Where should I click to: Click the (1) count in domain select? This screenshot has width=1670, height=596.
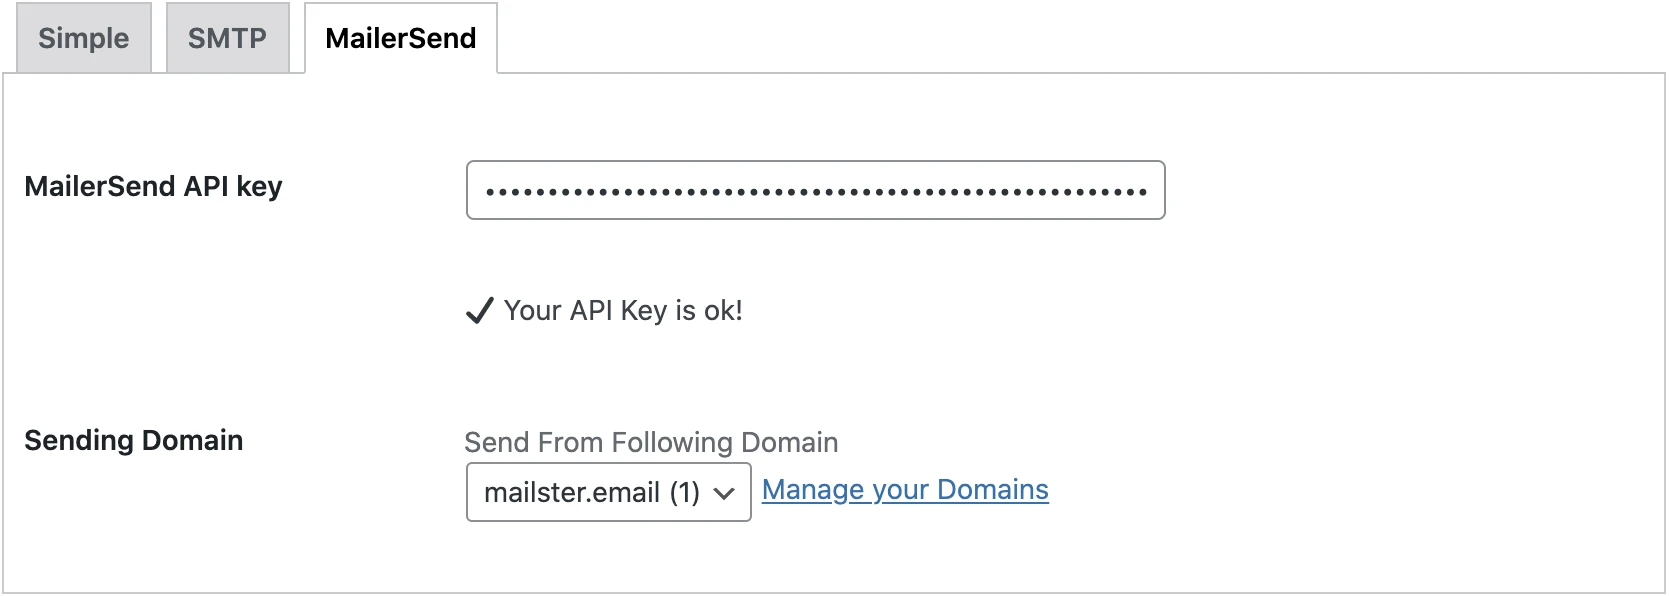(685, 492)
